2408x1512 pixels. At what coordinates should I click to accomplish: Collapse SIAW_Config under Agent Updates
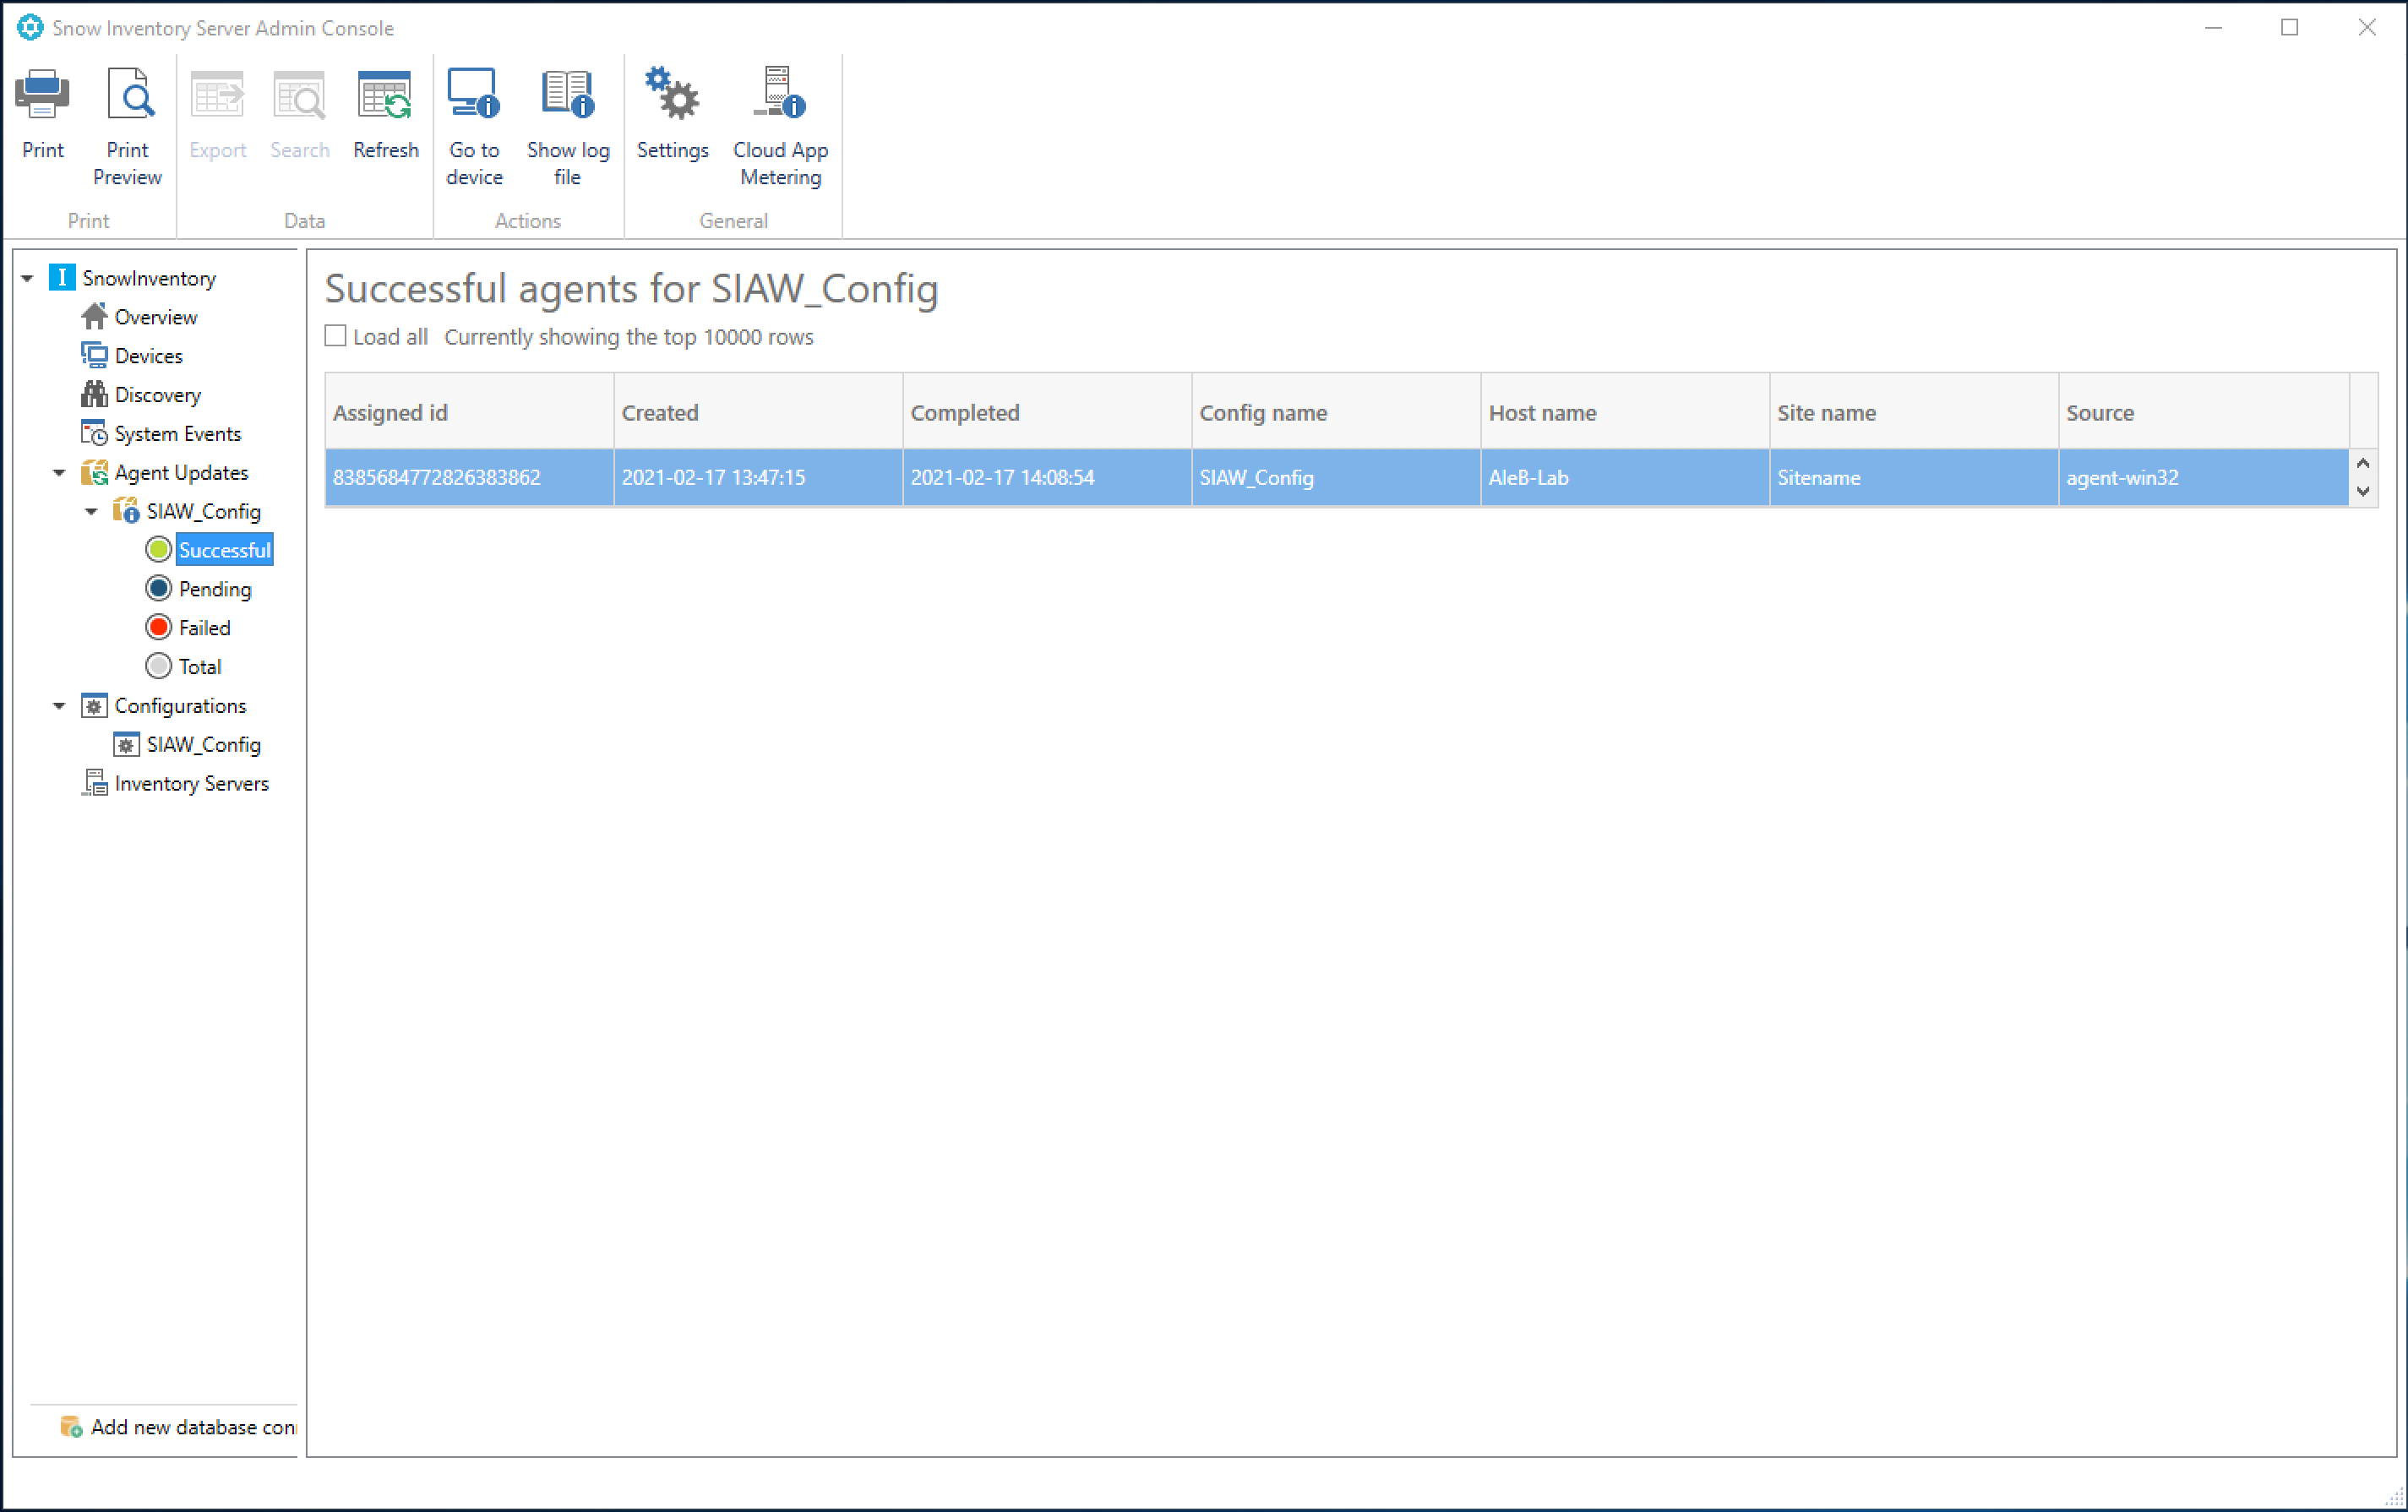tap(91, 511)
